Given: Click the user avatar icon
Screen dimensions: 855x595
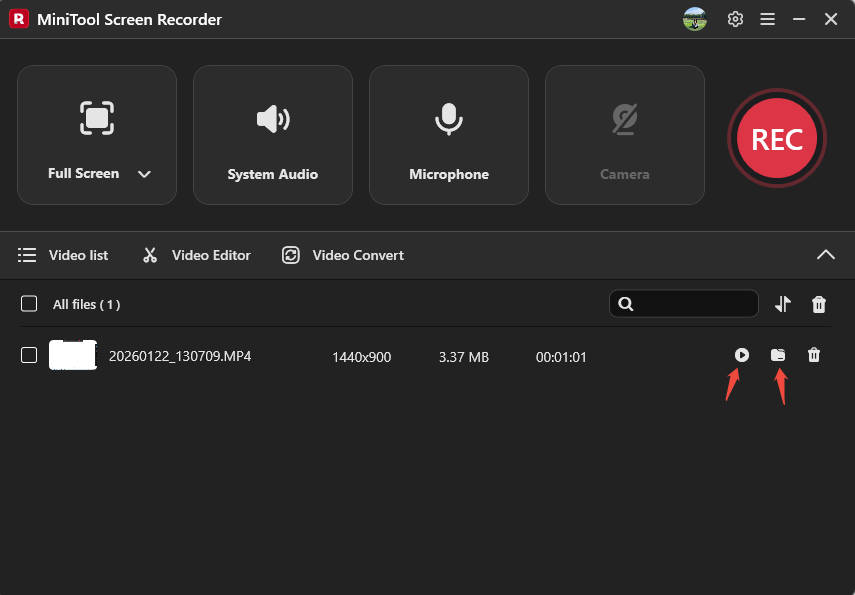Looking at the screenshot, I should click(694, 19).
